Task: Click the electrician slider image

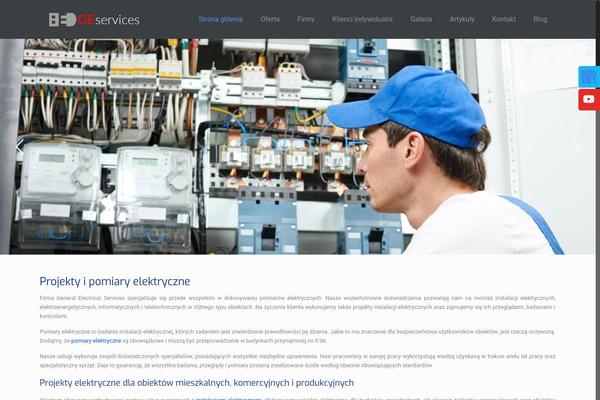Action: (298, 146)
